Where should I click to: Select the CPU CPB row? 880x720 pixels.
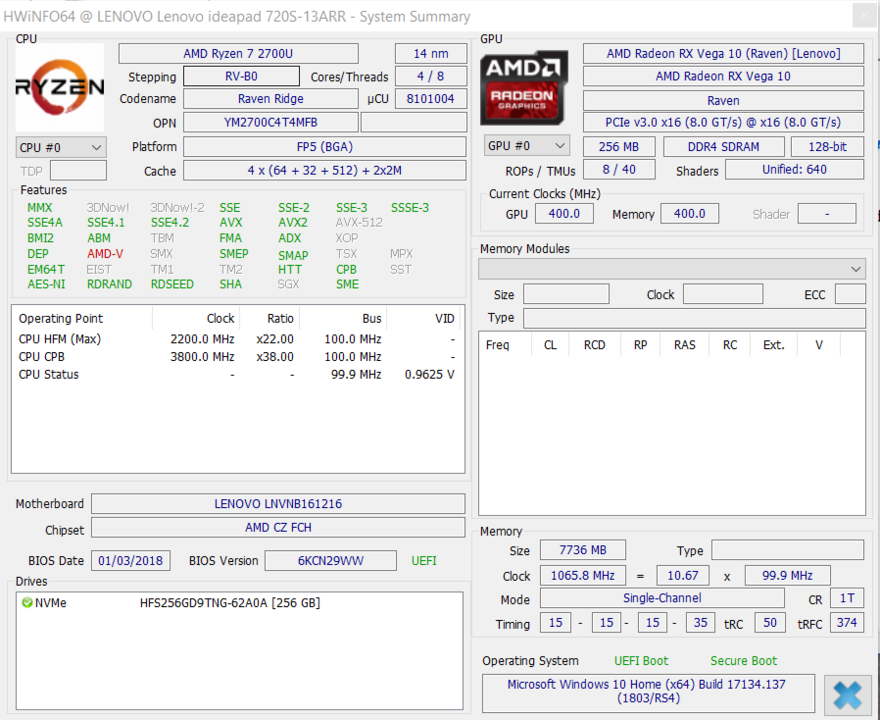[x=238, y=357]
